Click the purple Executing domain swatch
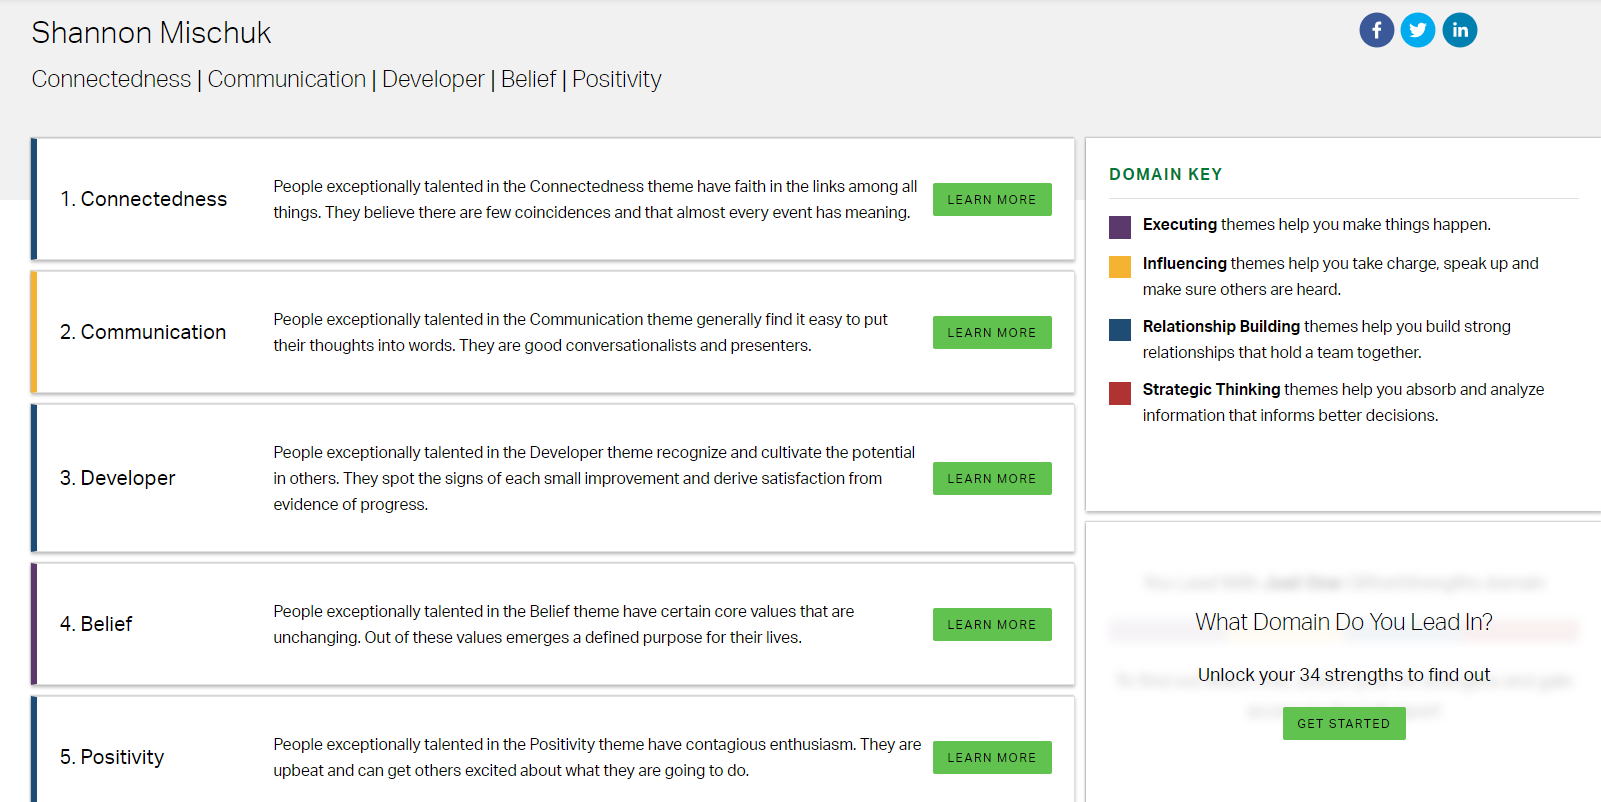Screen dimensions: 1601x802 [1120, 227]
